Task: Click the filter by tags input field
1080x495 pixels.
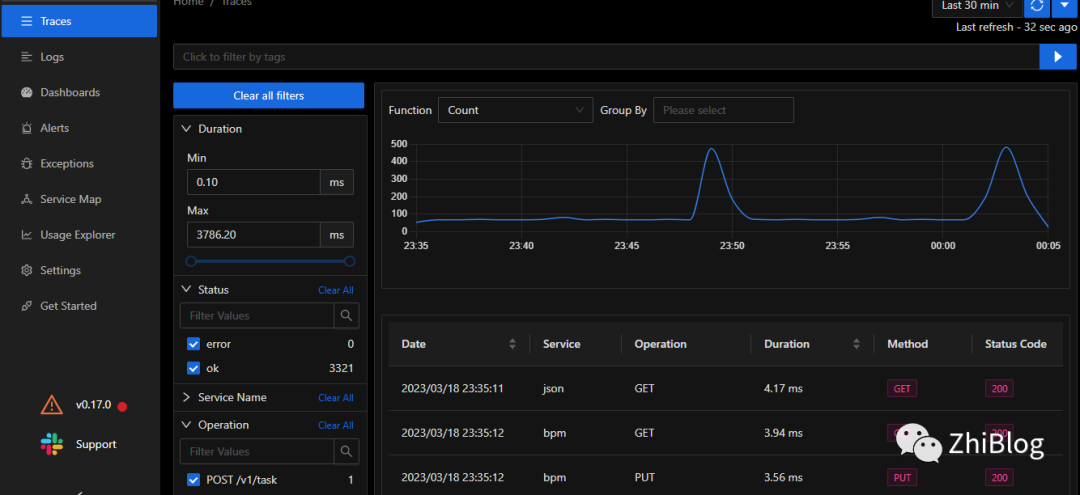Action: pos(605,57)
